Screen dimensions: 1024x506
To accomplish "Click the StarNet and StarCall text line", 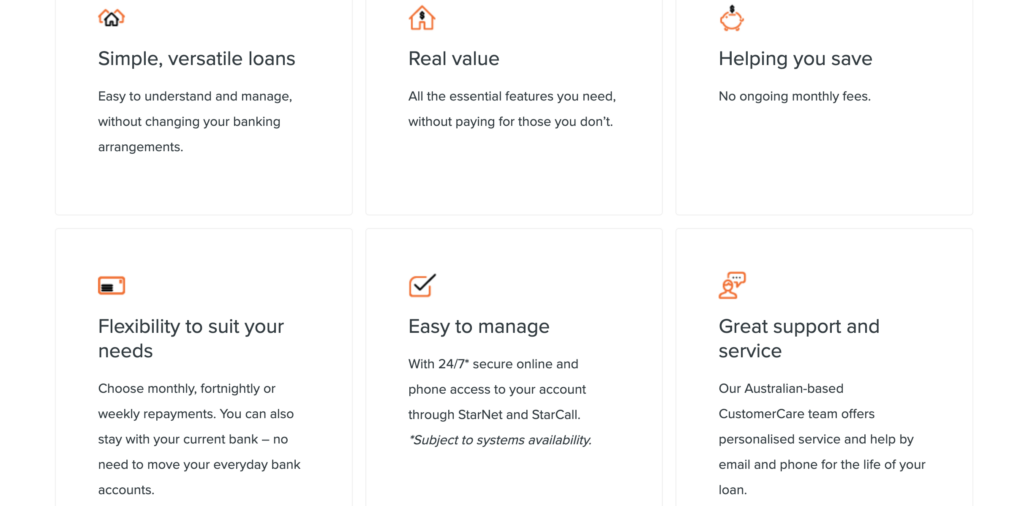I will click(x=494, y=415).
